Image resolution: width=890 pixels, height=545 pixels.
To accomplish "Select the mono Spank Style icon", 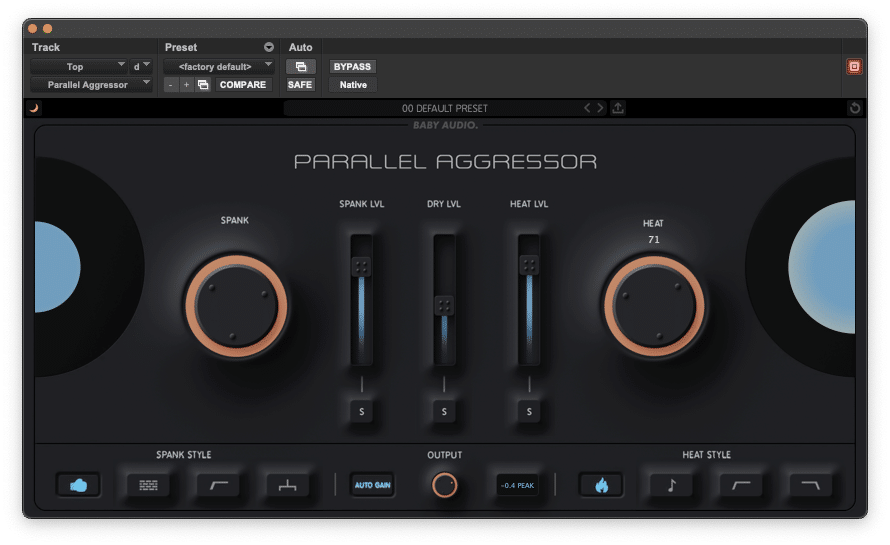I will coord(287,485).
